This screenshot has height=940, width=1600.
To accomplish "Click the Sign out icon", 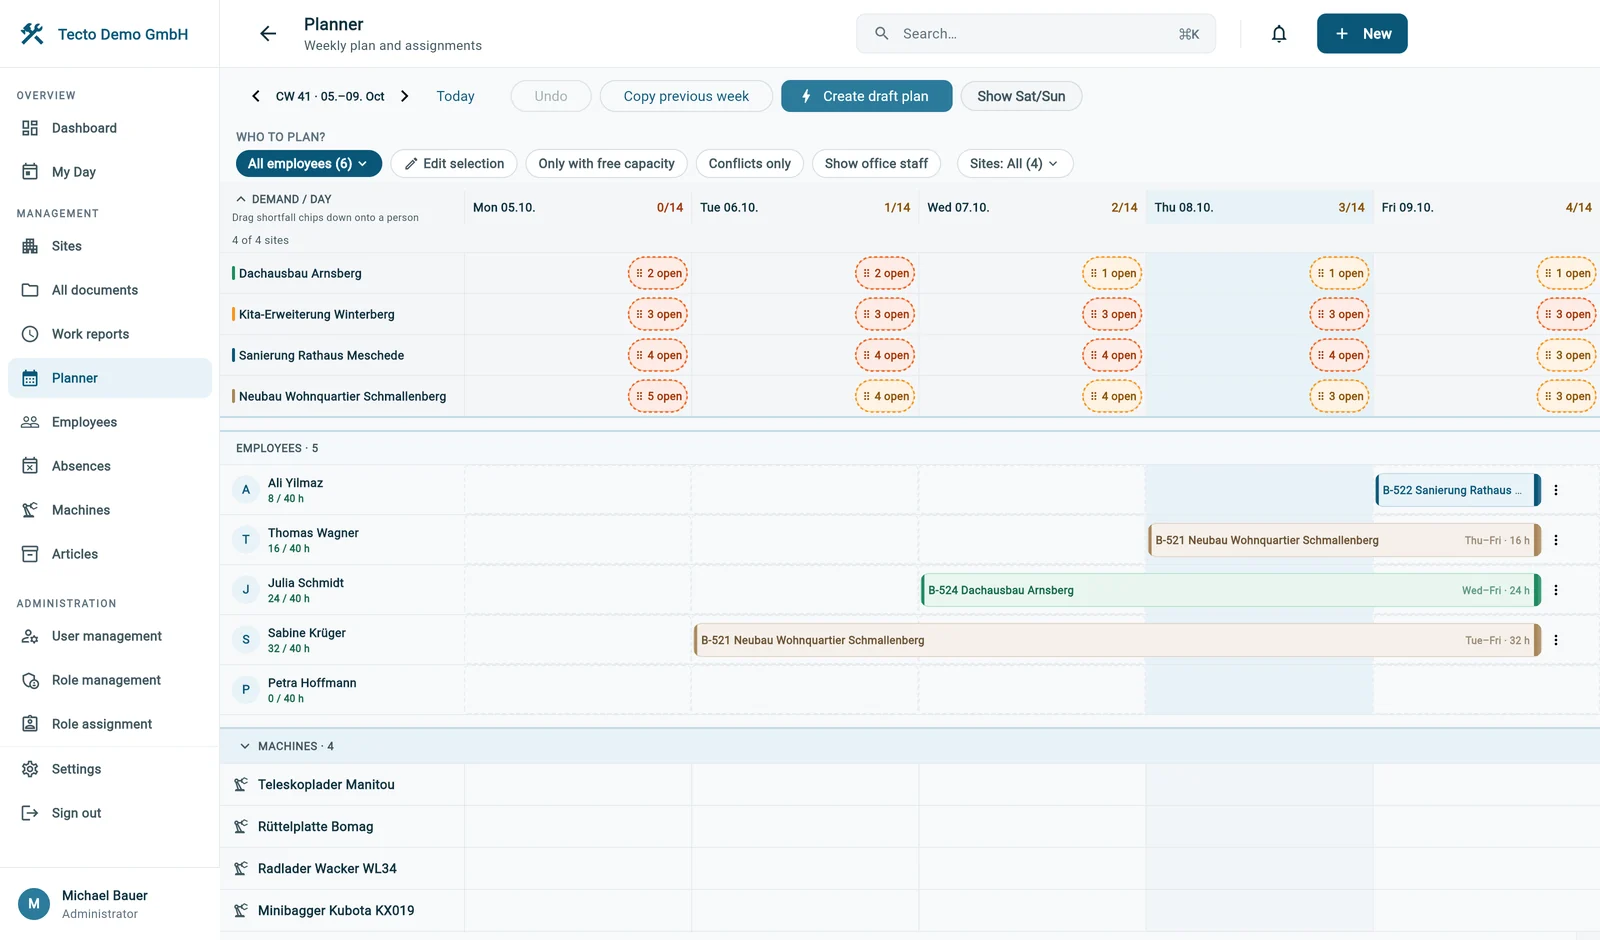I will 30,813.
